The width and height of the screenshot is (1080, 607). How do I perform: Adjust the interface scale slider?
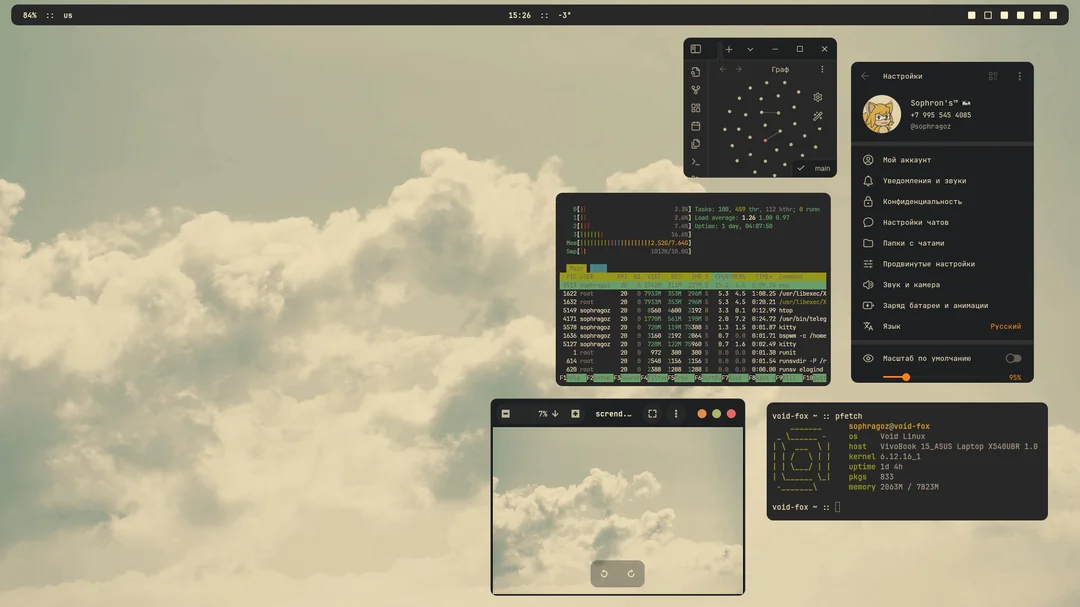(x=906, y=377)
